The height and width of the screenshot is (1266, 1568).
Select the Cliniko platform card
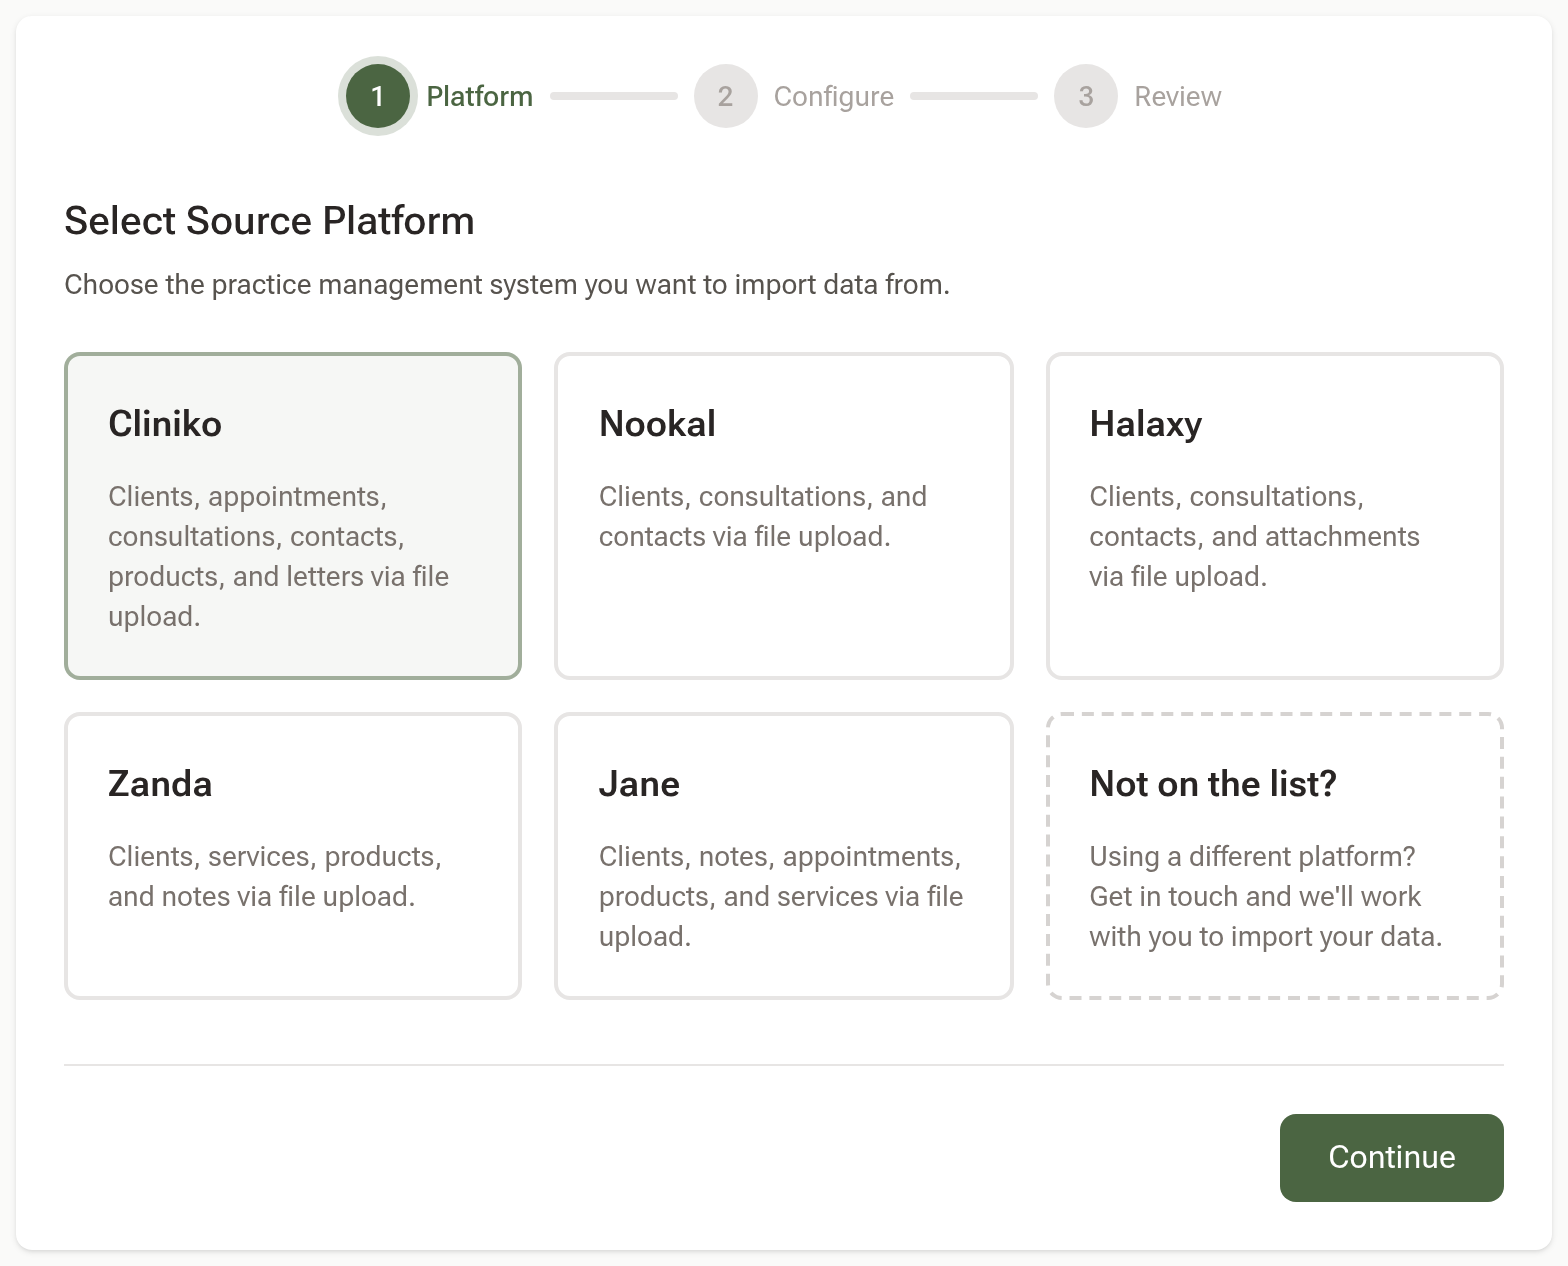[293, 516]
